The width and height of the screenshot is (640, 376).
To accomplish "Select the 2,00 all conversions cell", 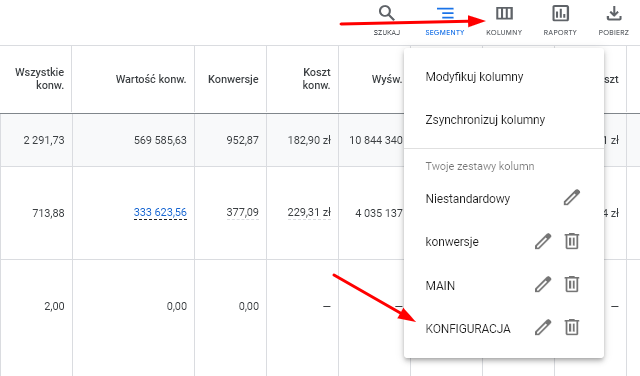I will (54, 306).
